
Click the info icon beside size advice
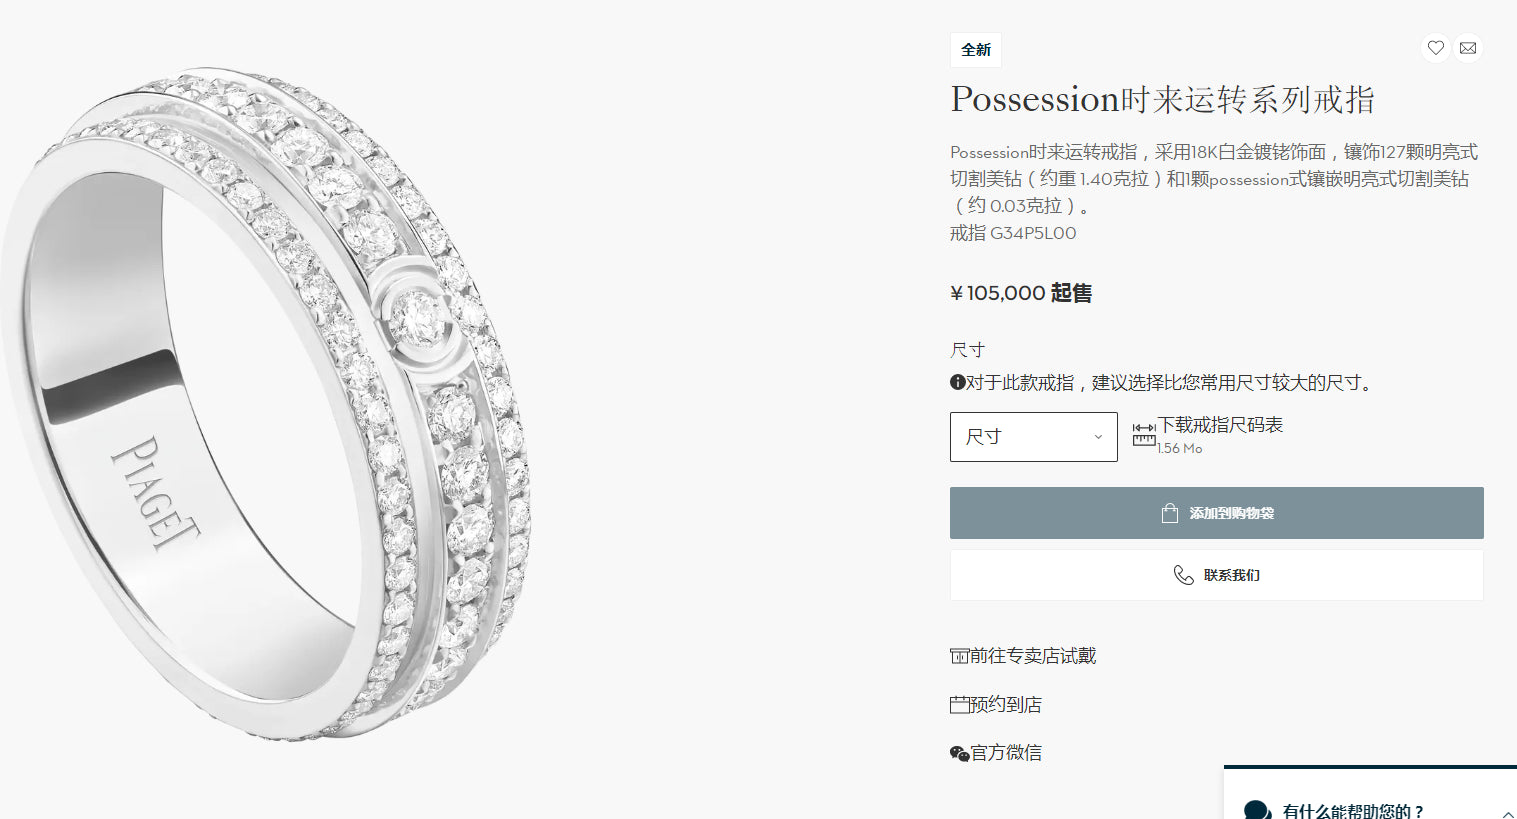coord(958,382)
